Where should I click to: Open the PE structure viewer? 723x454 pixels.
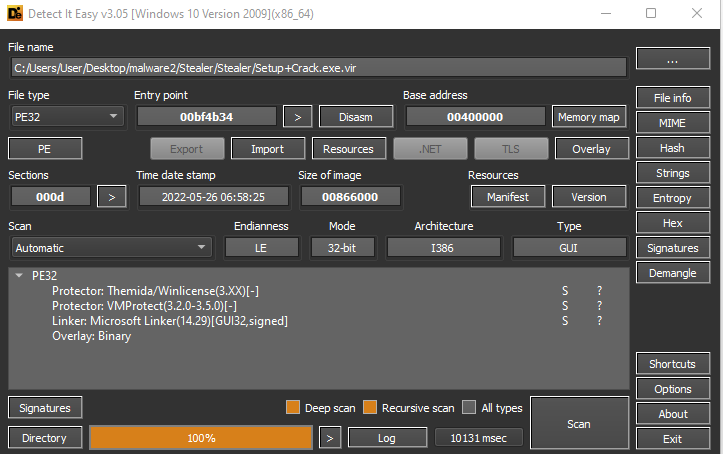click(x=45, y=148)
